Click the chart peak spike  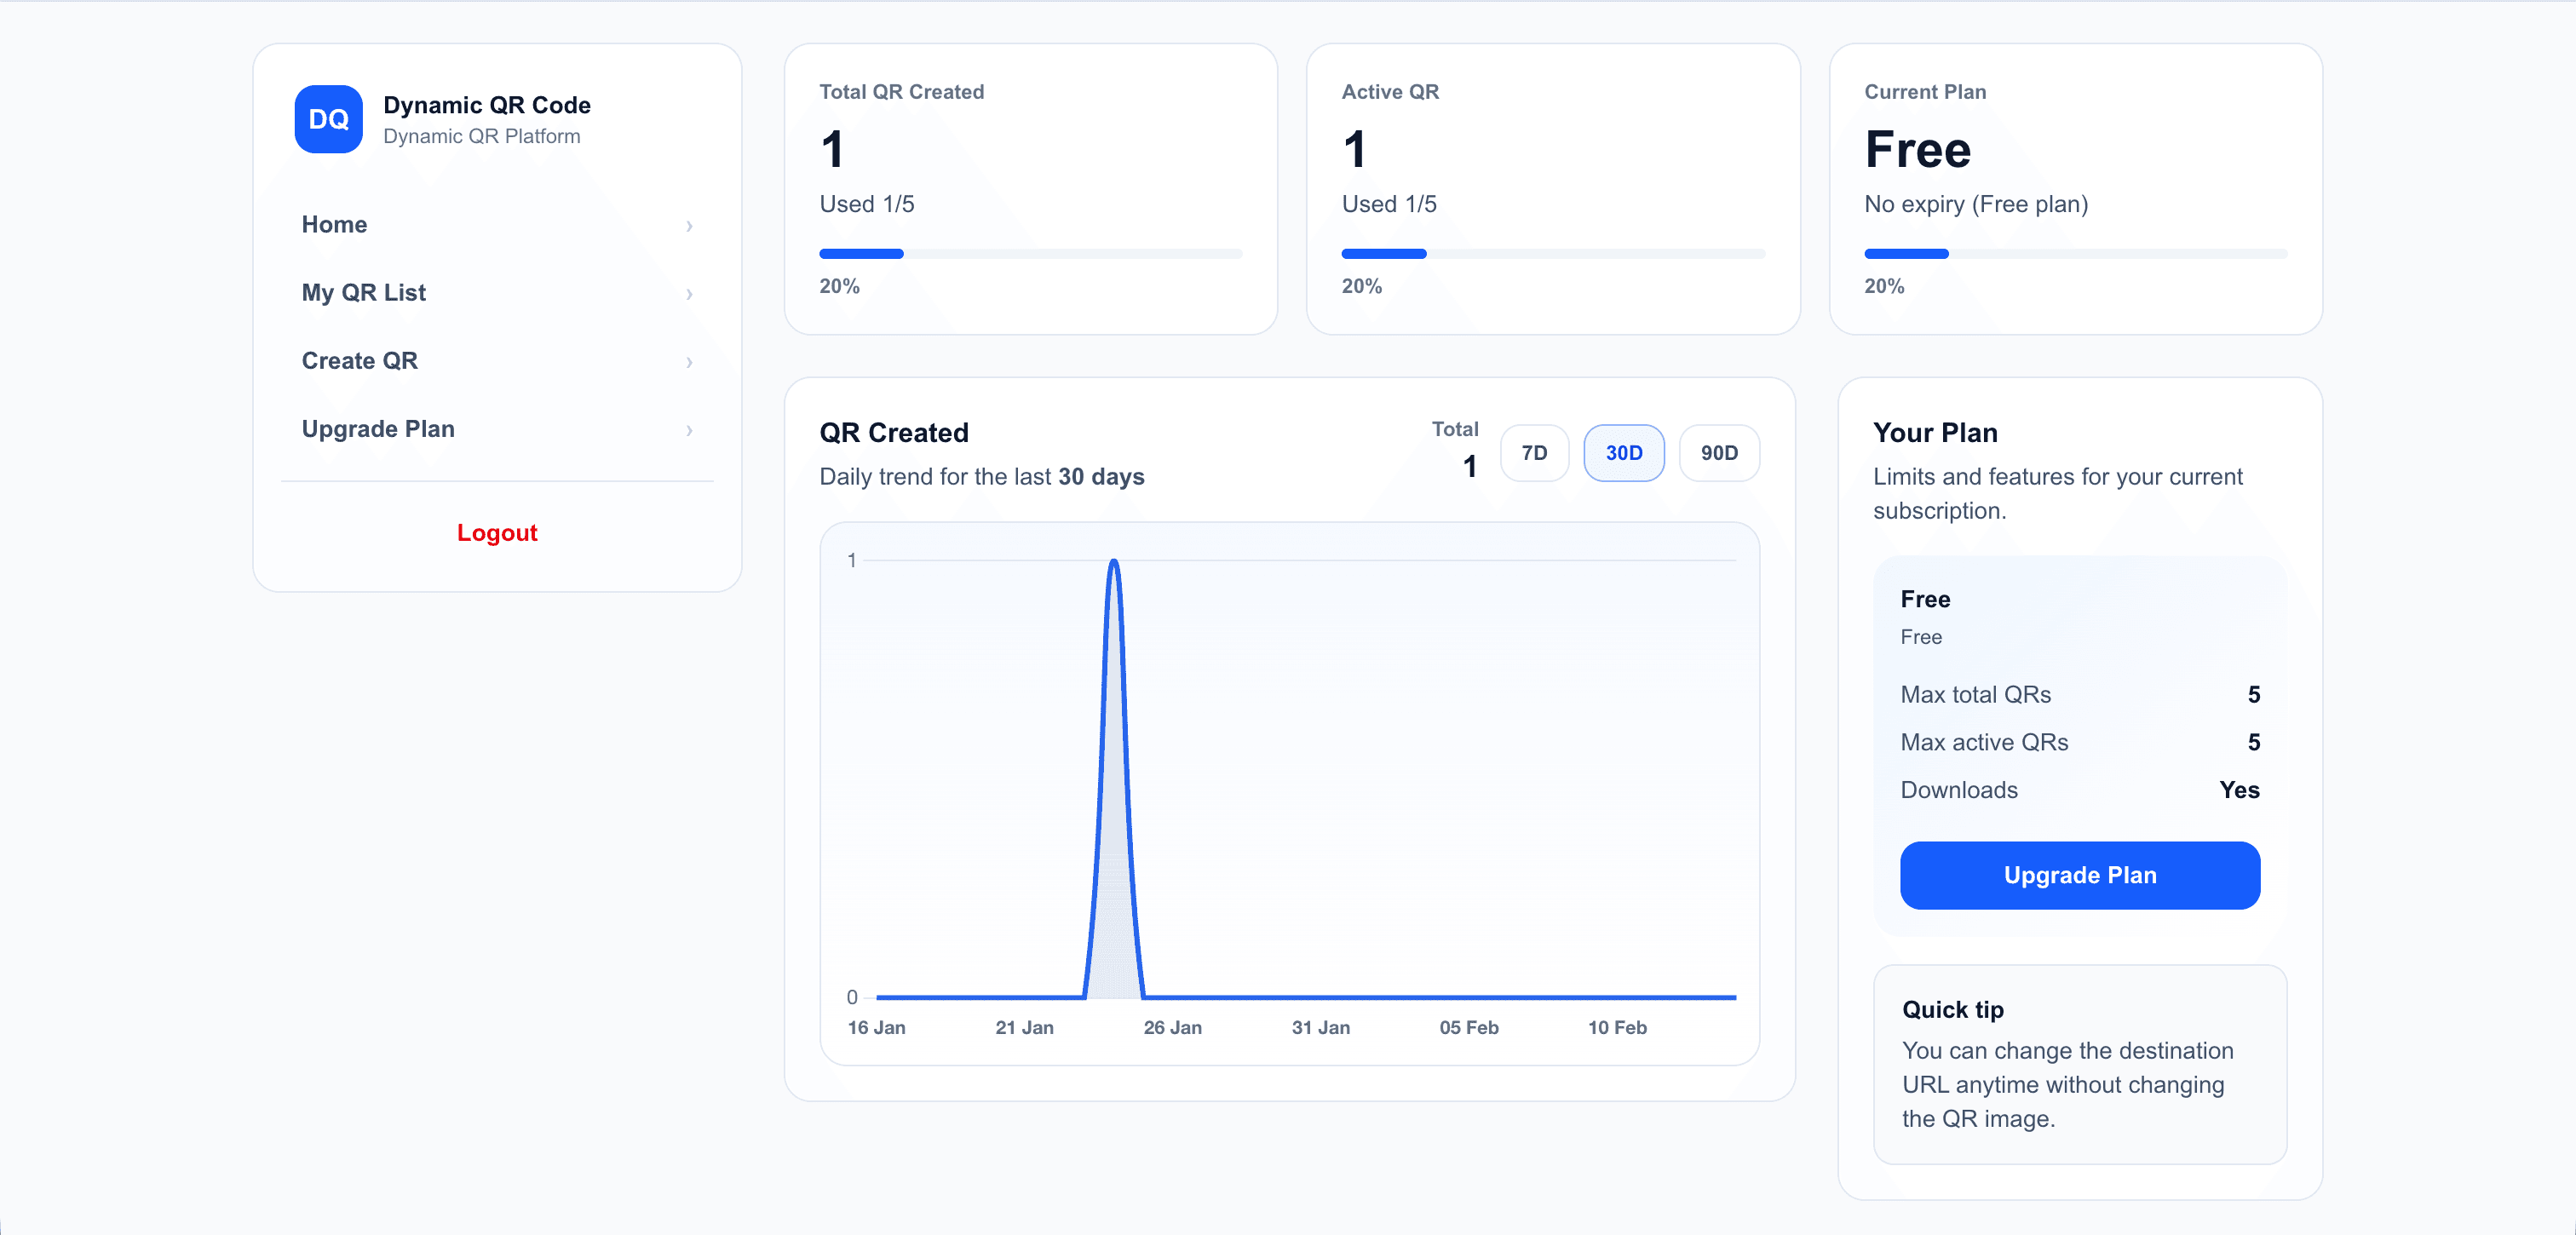[1114, 565]
